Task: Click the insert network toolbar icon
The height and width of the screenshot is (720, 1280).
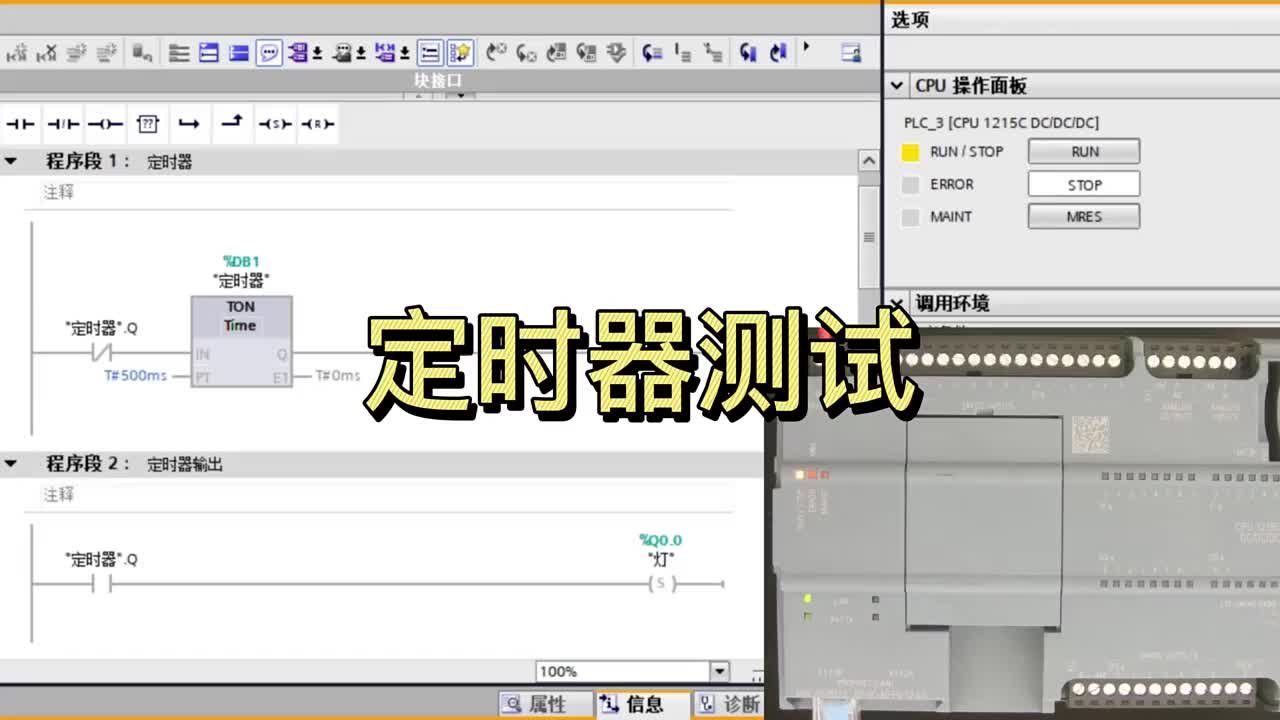Action: 19,53
